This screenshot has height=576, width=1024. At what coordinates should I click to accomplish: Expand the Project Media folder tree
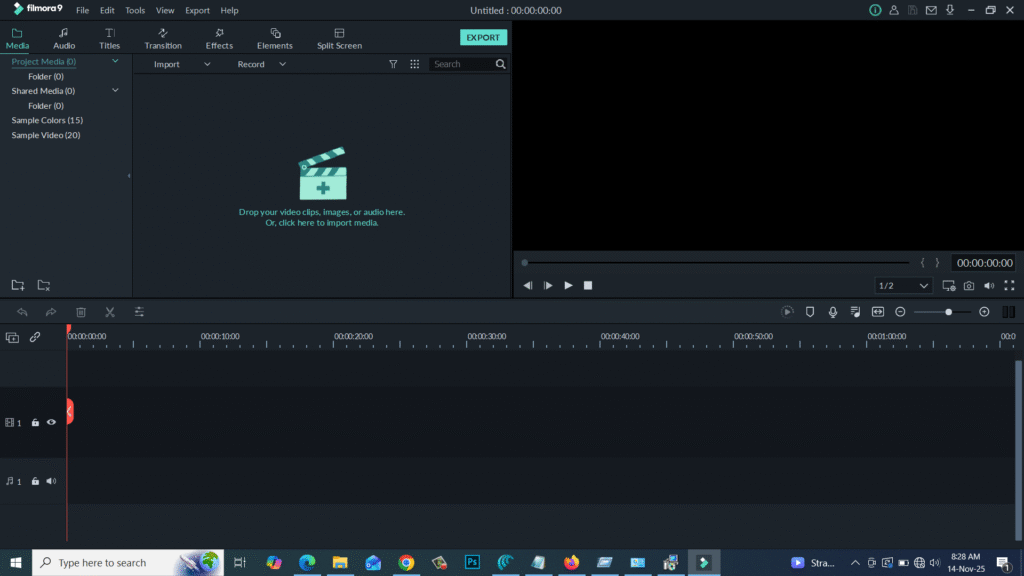(116, 61)
